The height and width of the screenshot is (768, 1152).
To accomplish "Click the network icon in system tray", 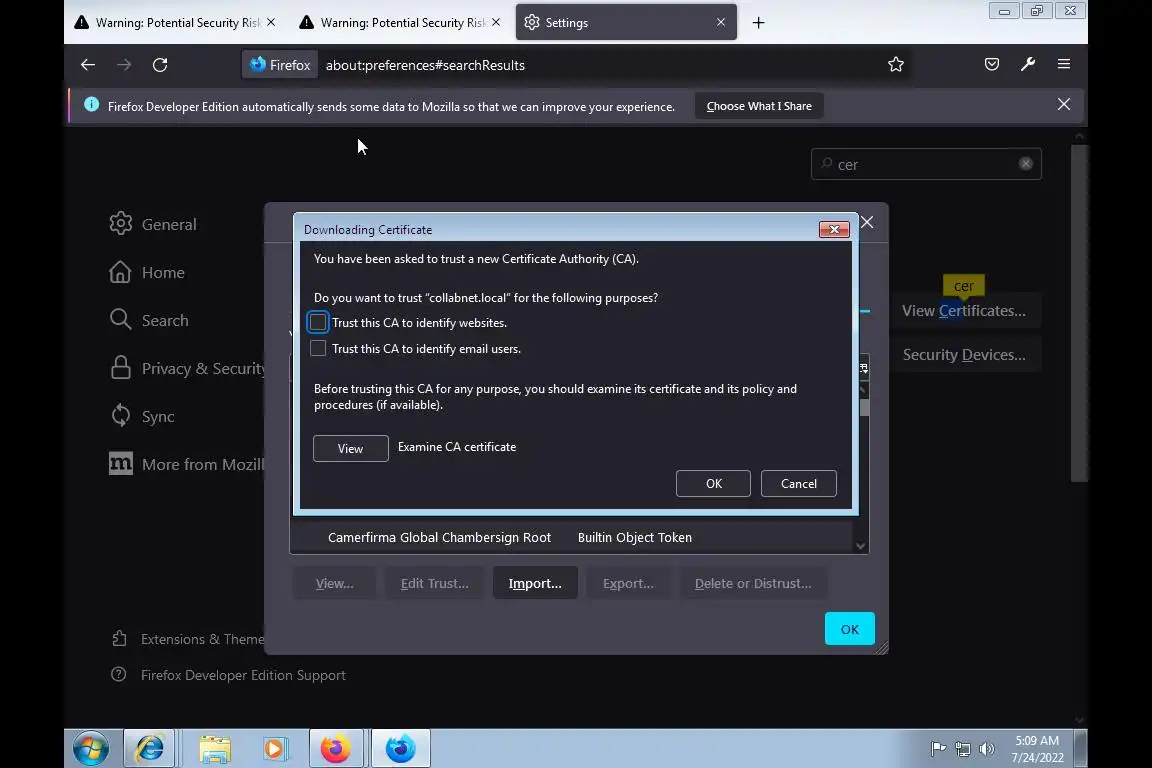I will 962,749.
